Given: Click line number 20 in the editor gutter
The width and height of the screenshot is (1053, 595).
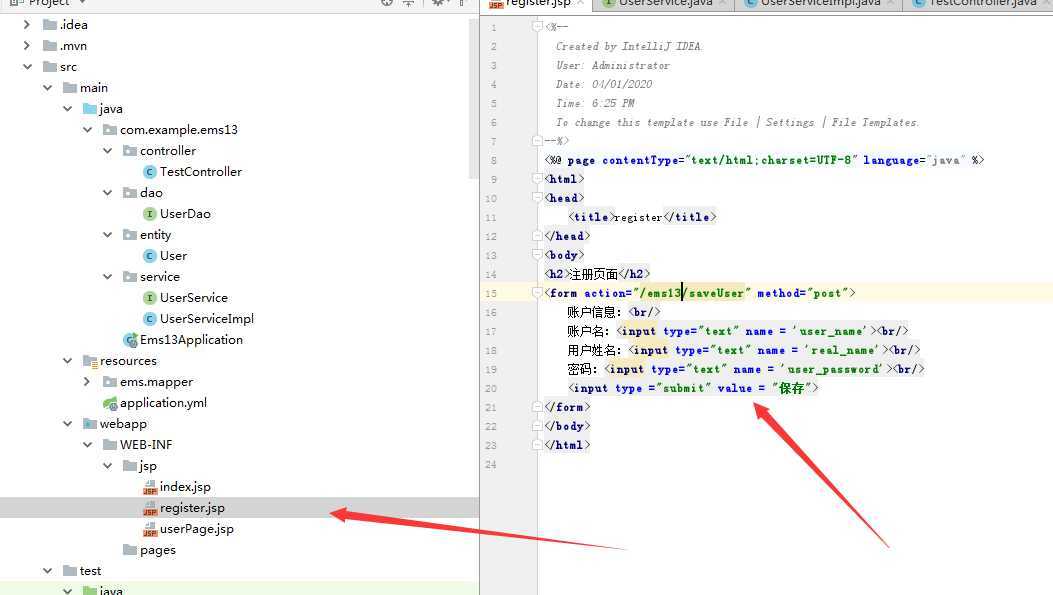Looking at the screenshot, I should coord(491,388).
